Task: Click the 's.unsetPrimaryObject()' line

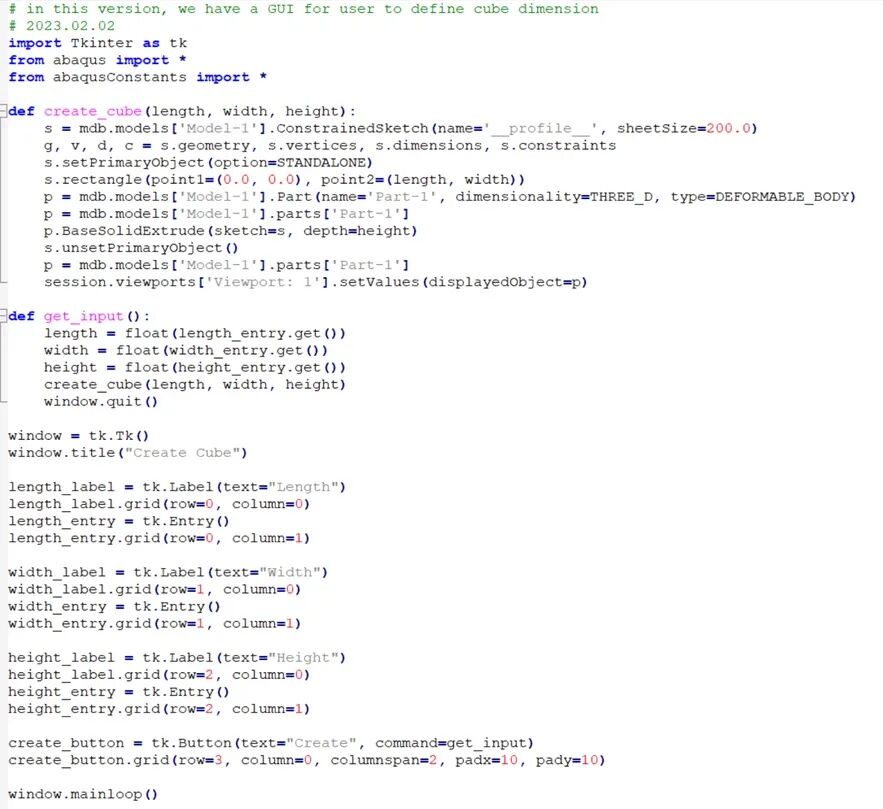Action: (x=141, y=248)
